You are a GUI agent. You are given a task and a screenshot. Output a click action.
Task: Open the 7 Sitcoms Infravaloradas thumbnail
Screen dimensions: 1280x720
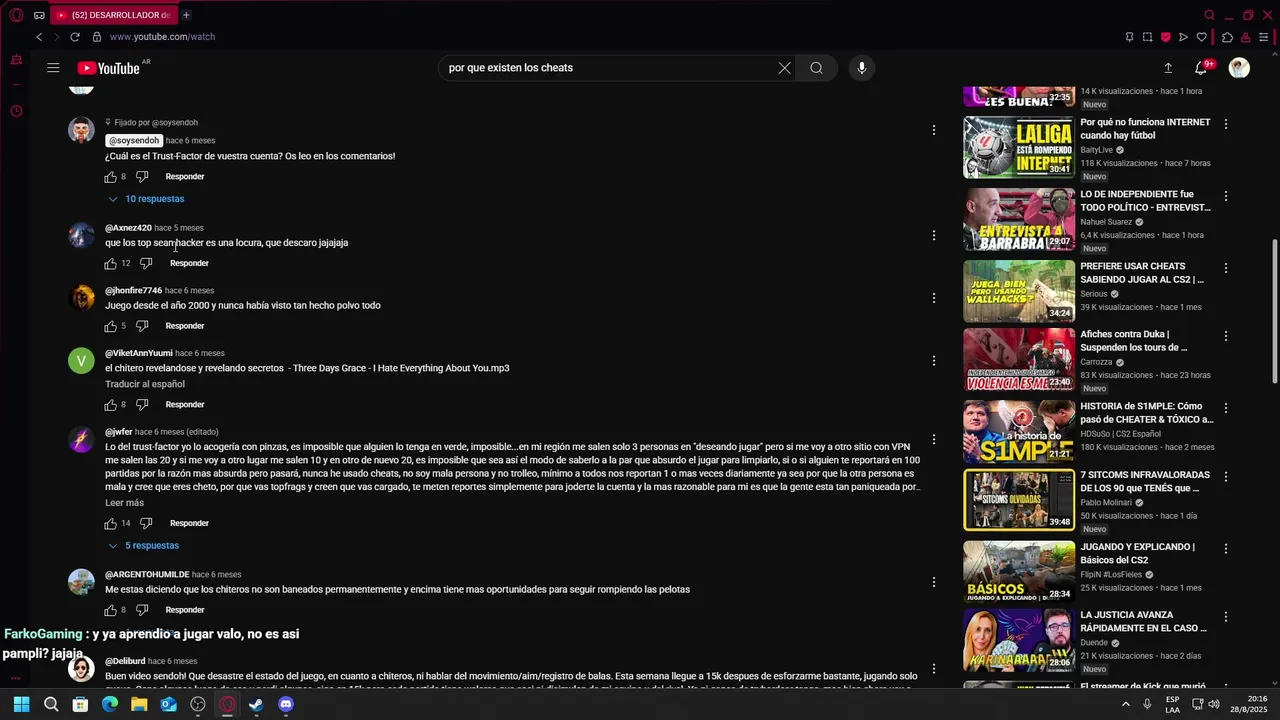pos(1019,499)
